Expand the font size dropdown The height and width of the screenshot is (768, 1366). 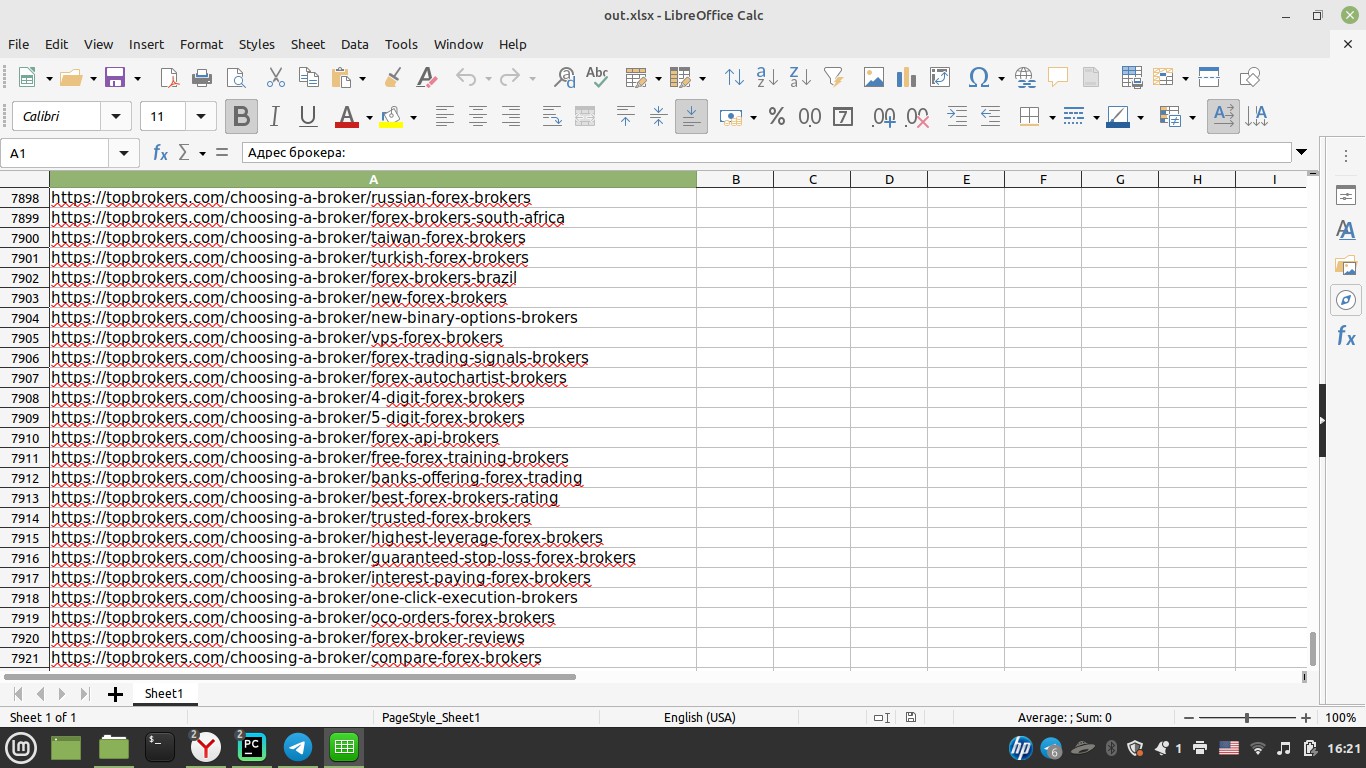tap(201, 117)
